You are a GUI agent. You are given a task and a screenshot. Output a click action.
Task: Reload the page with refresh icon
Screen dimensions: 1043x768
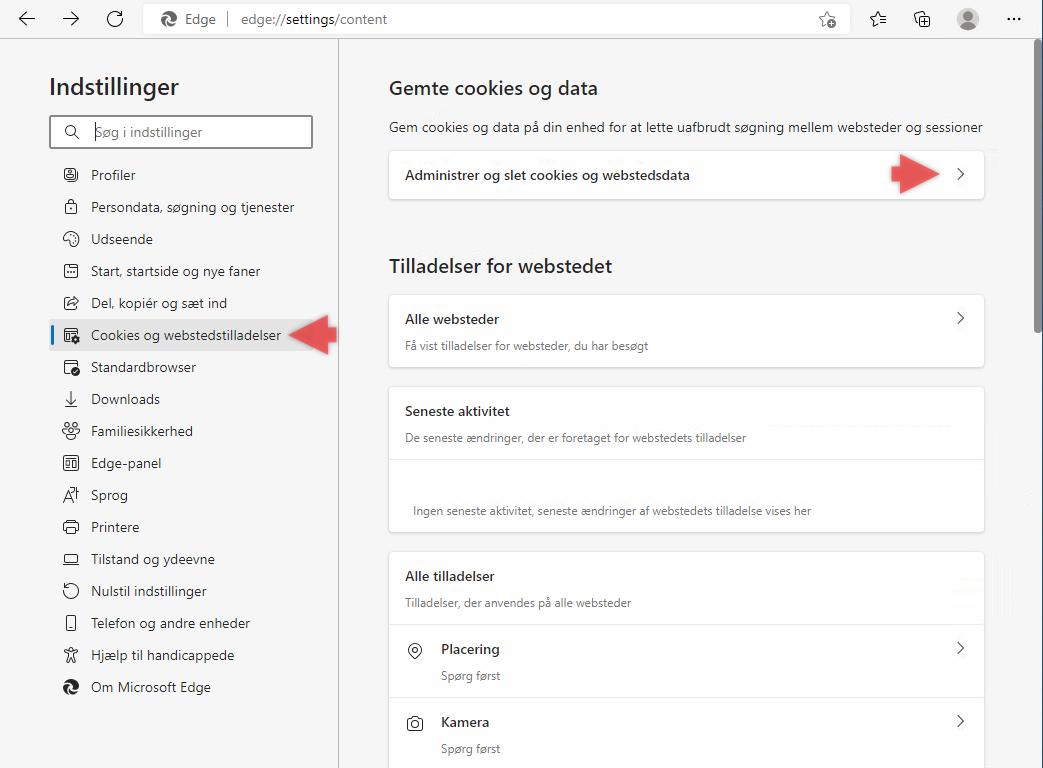click(x=115, y=19)
